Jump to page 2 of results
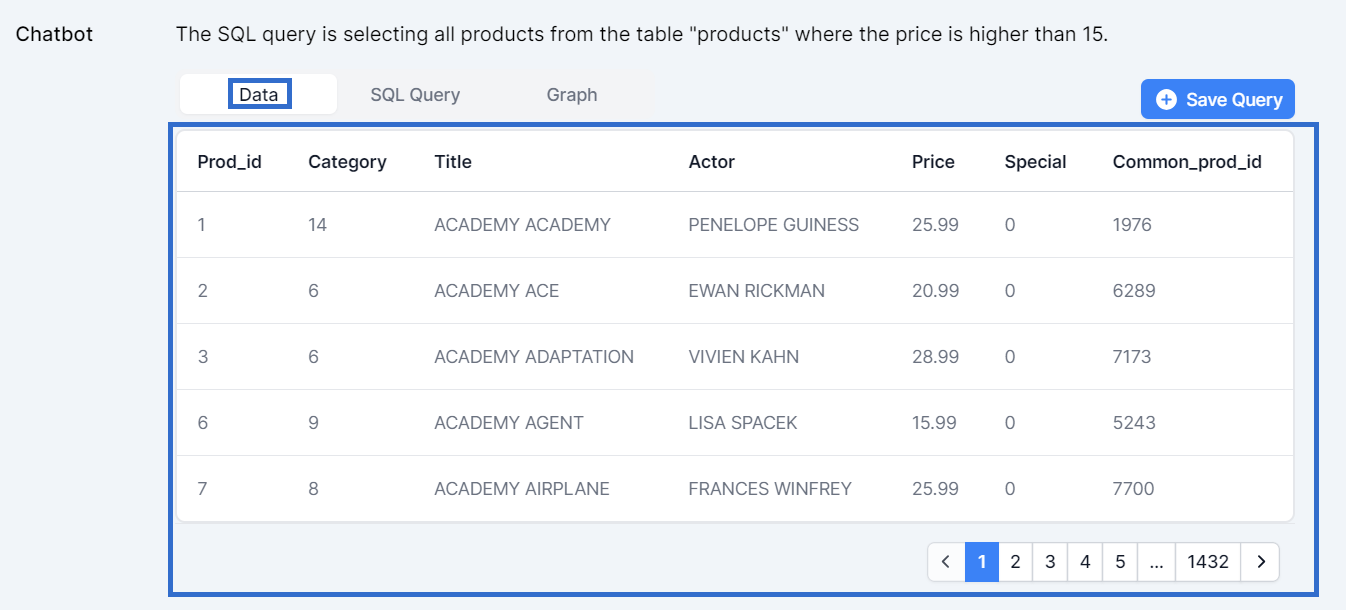The height and width of the screenshot is (610, 1346). click(x=1015, y=562)
